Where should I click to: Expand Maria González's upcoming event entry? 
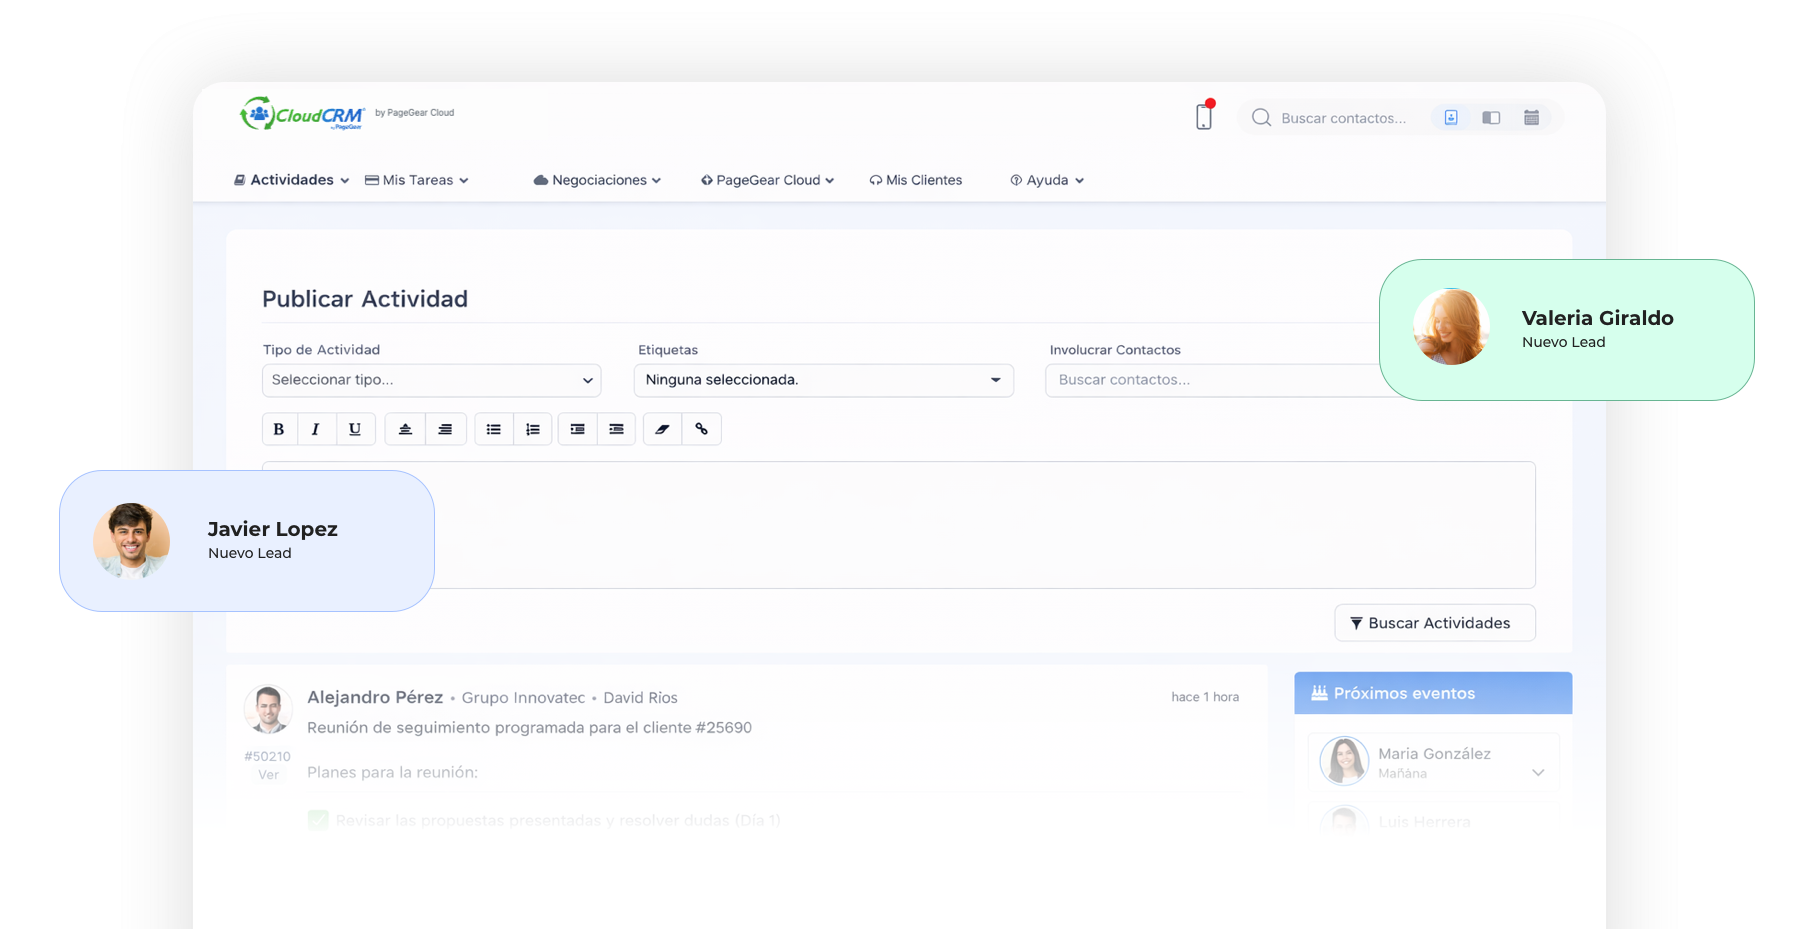tap(1537, 773)
